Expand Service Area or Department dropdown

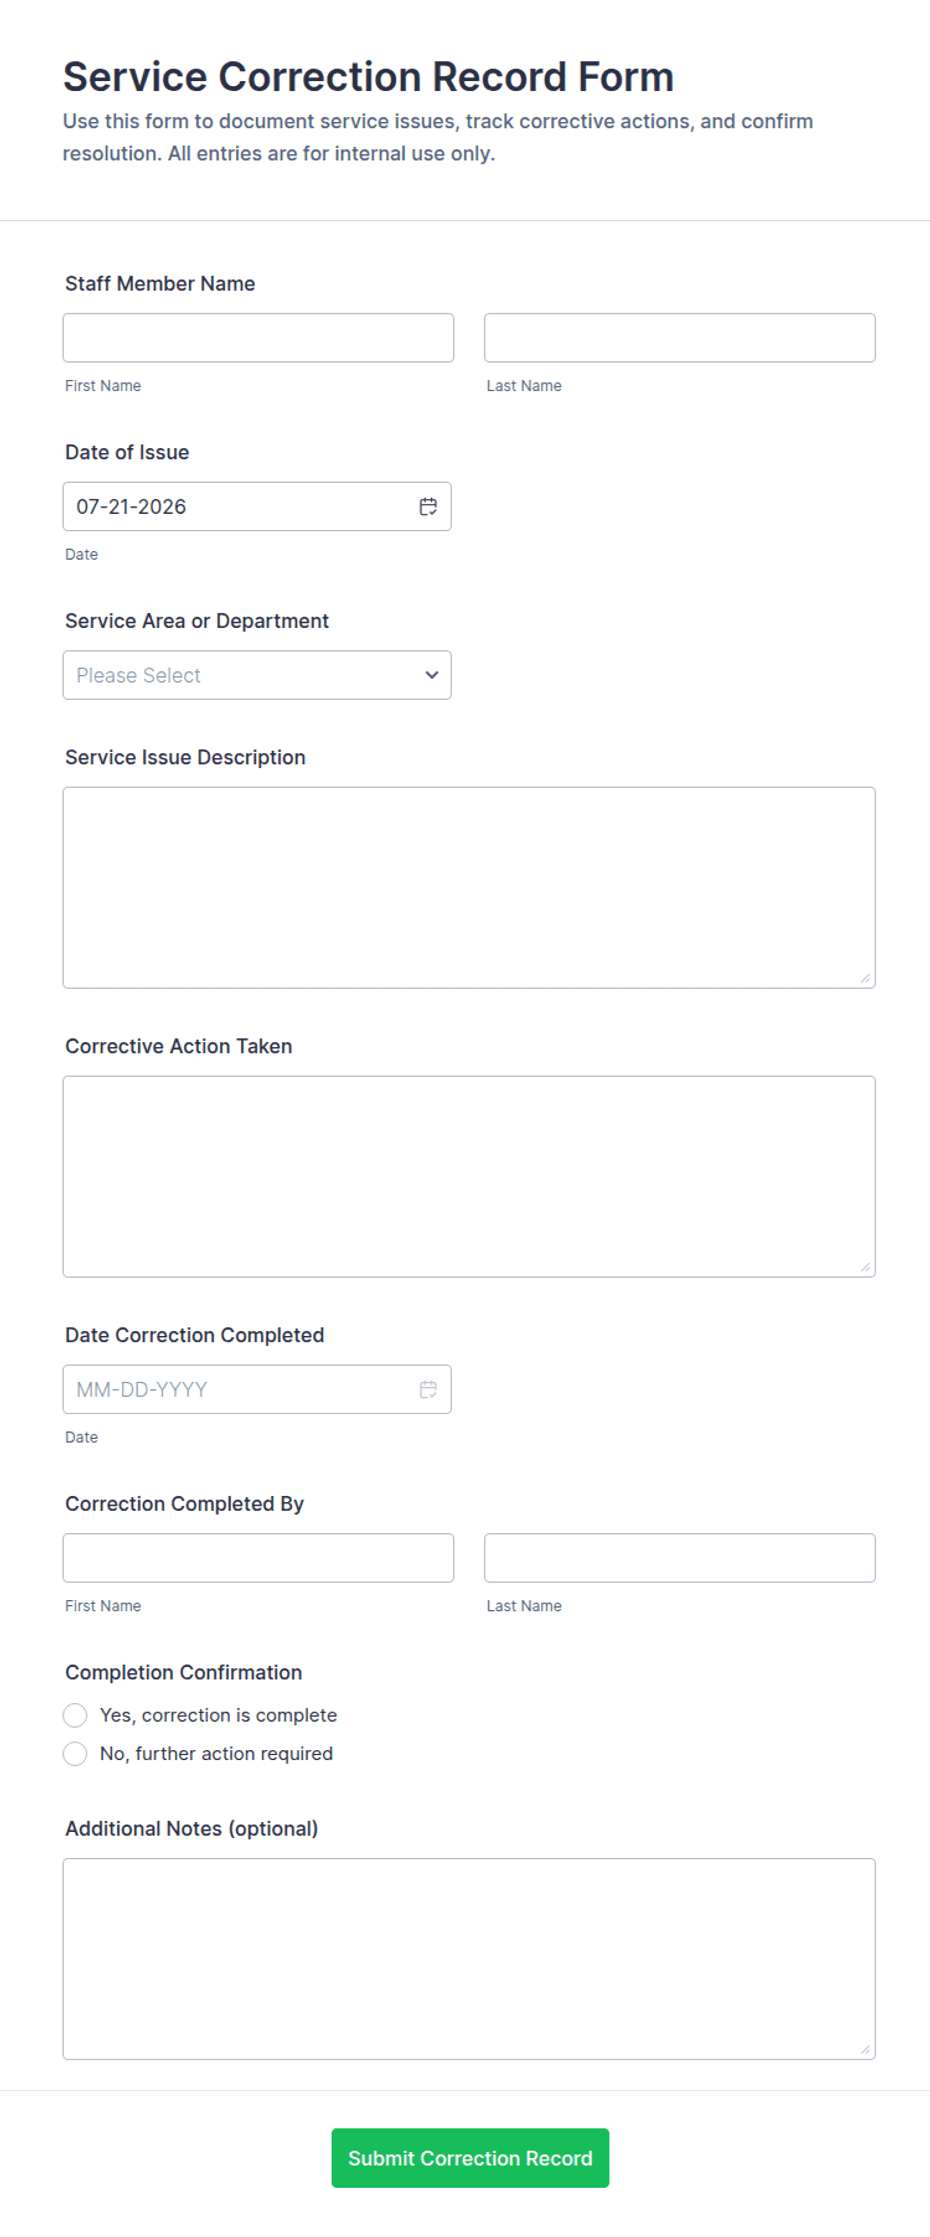[x=257, y=675]
